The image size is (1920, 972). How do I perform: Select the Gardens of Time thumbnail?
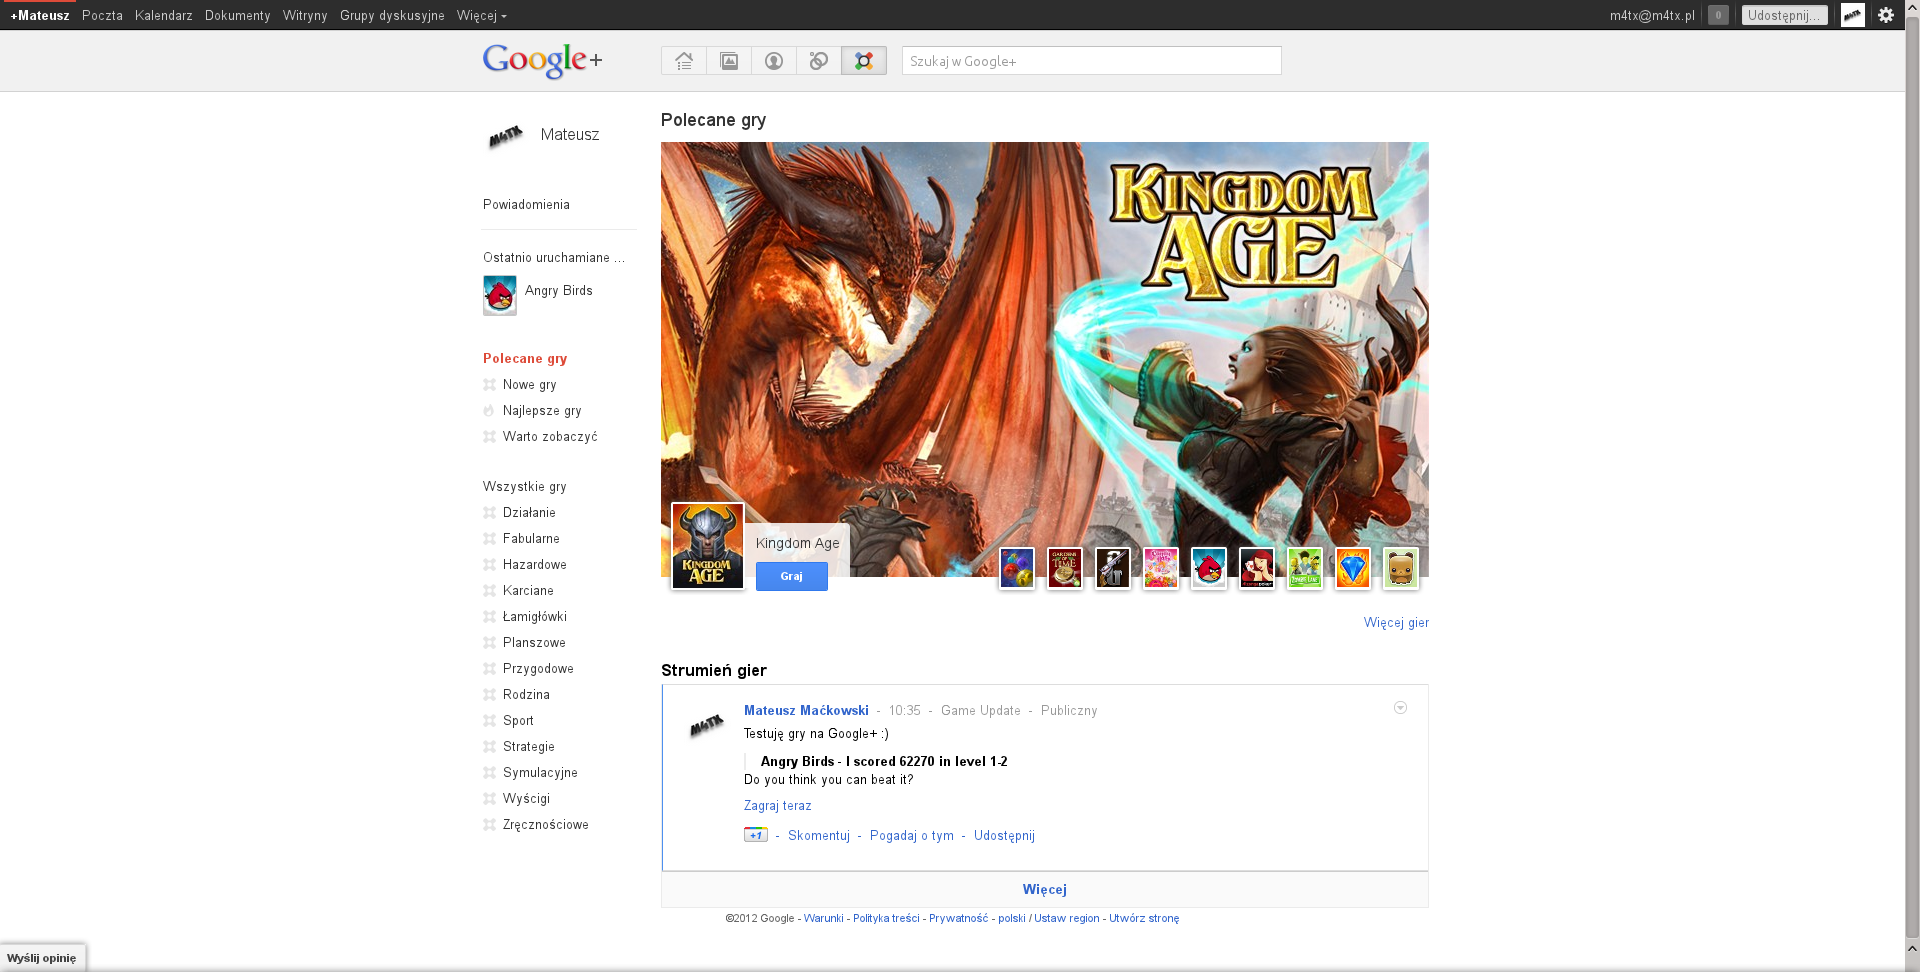pos(1065,568)
